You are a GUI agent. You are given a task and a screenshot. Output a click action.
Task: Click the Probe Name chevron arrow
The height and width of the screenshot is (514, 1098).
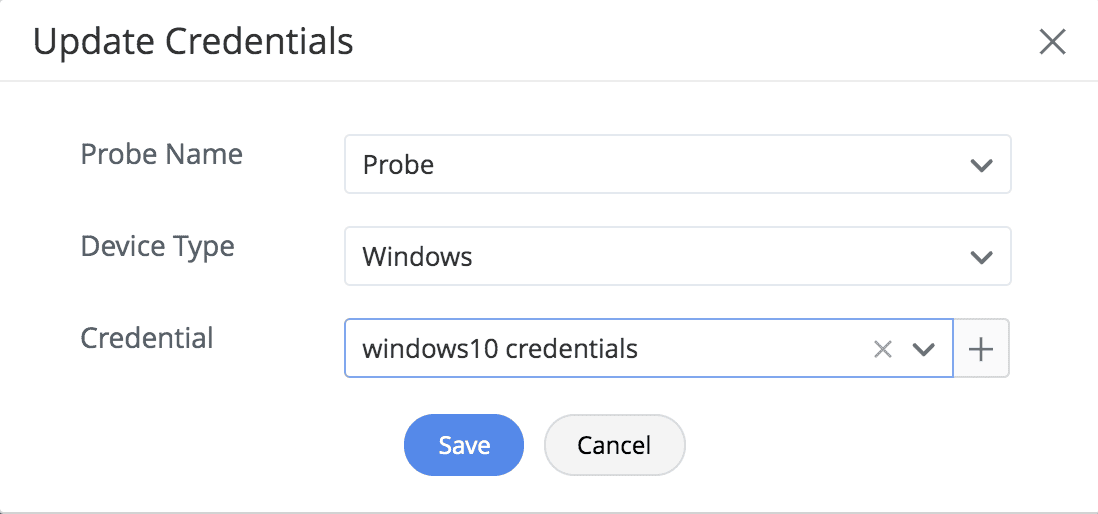pyautogui.click(x=981, y=165)
